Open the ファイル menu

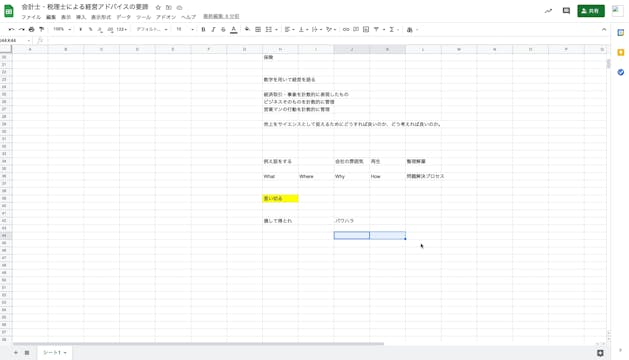click(31, 17)
